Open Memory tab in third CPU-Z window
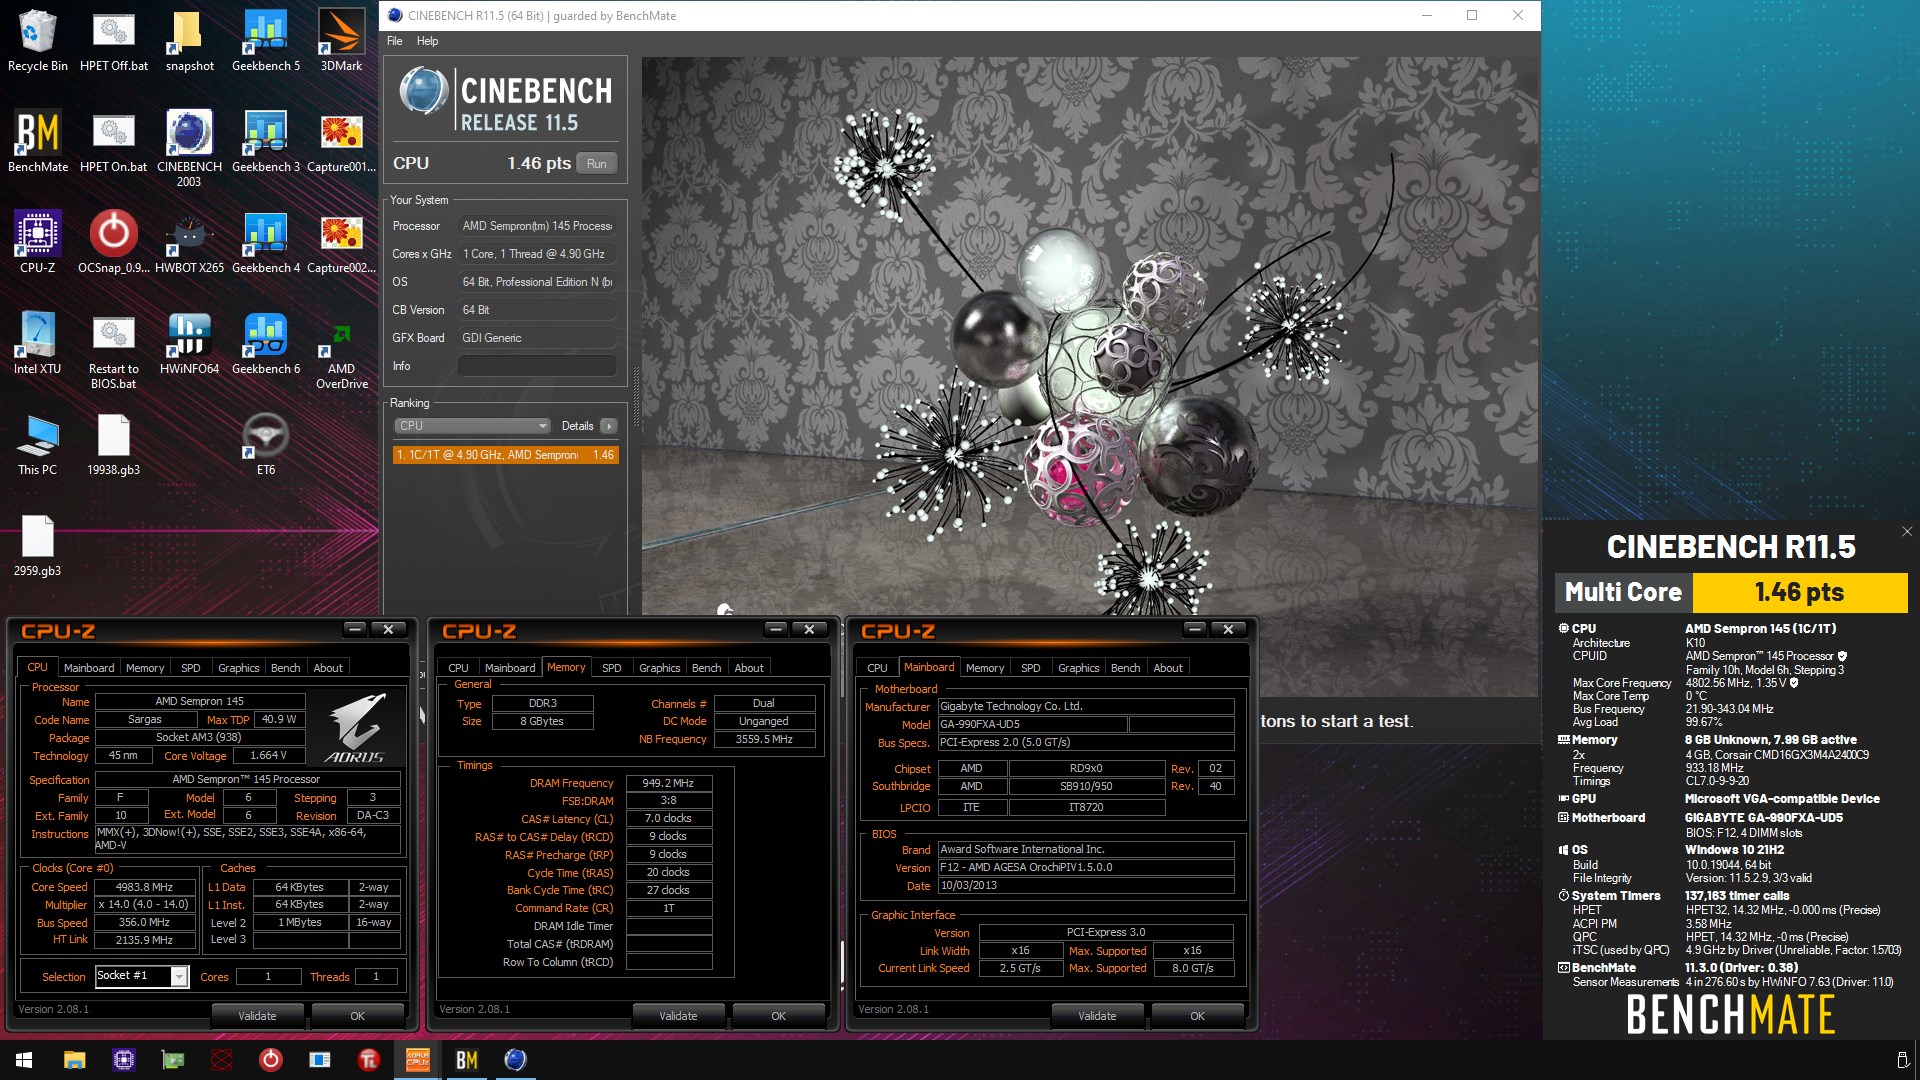The image size is (1920, 1080). click(x=985, y=668)
